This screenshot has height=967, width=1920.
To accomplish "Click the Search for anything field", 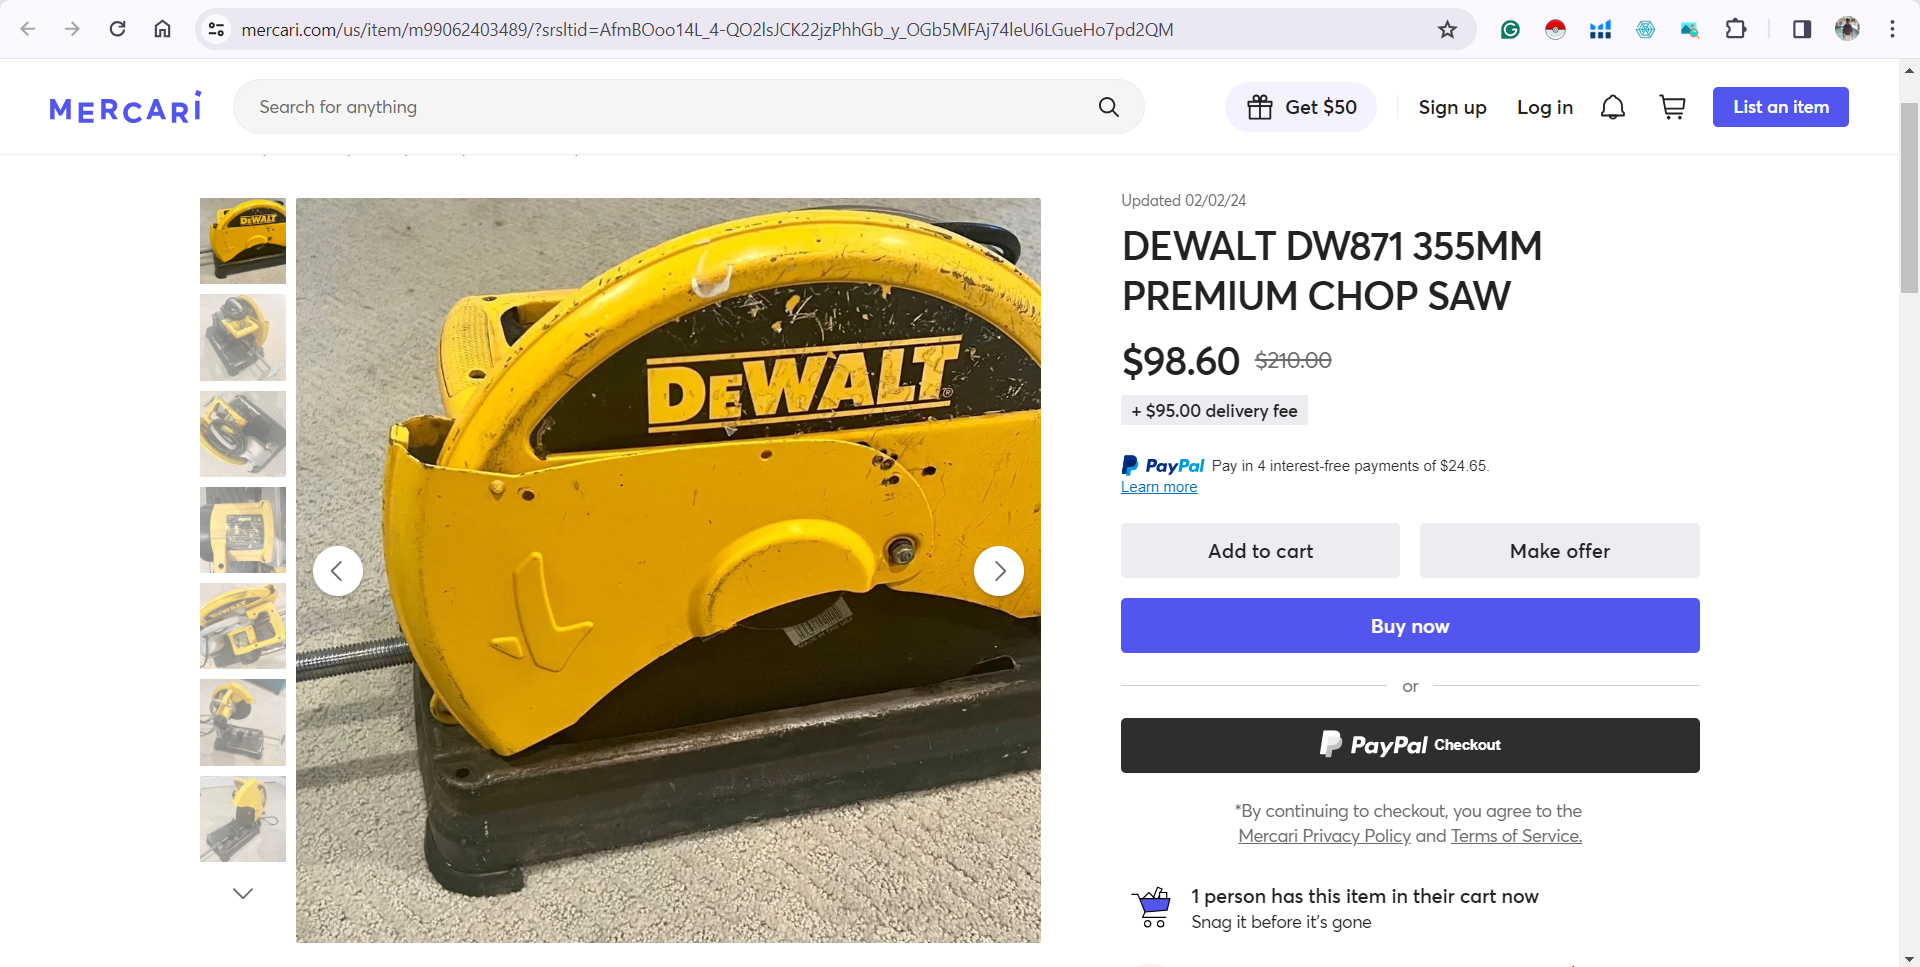I will 670,107.
